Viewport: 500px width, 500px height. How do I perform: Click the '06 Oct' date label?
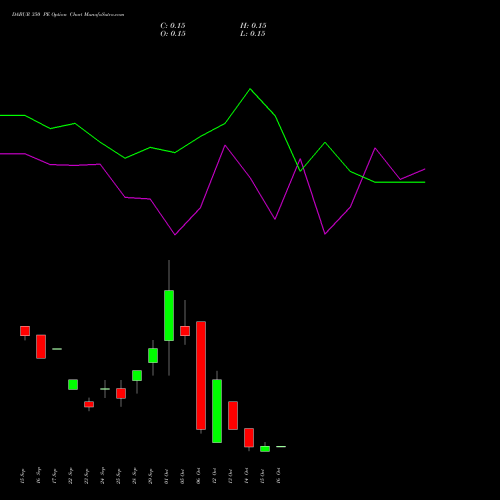[198, 476]
